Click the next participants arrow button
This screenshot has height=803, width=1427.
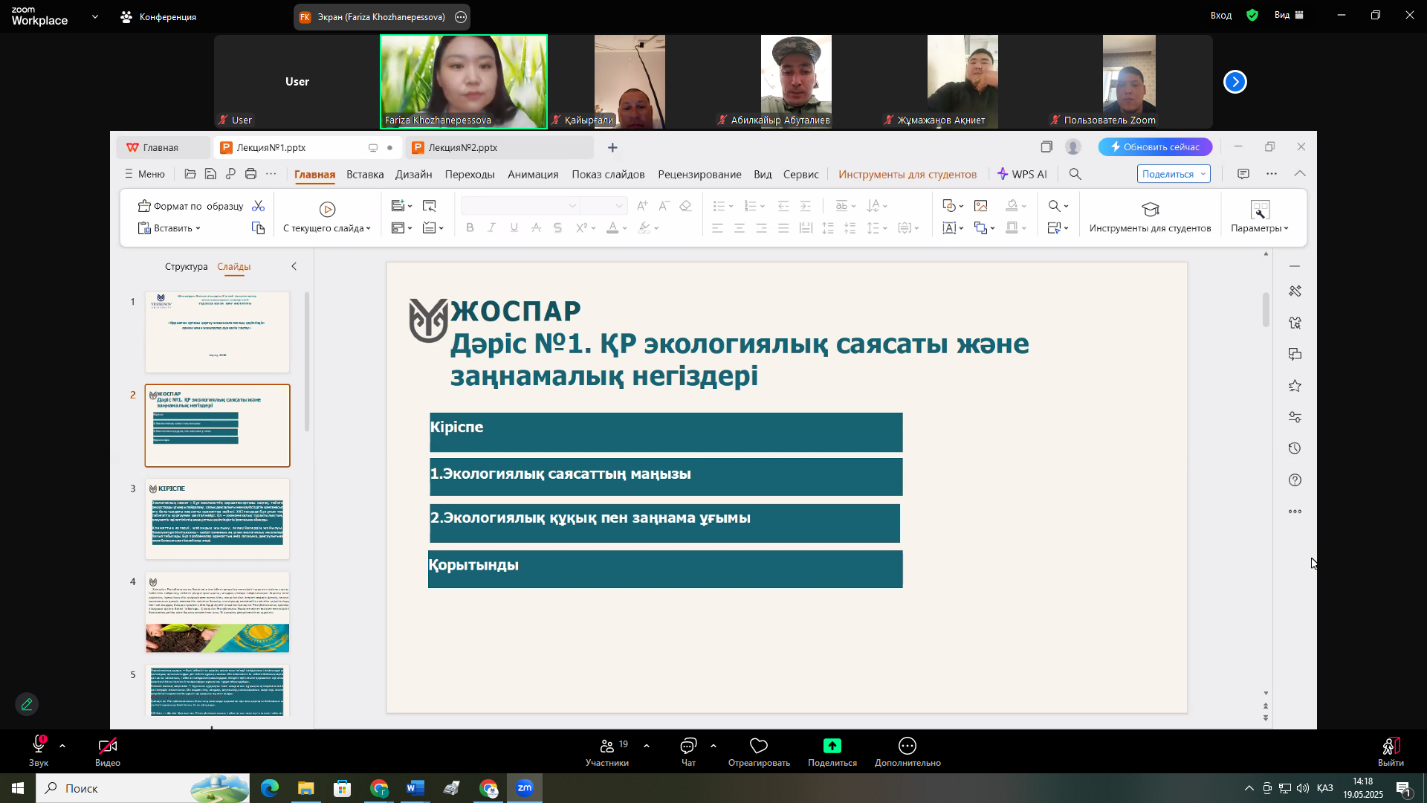tap(1235, 82)
